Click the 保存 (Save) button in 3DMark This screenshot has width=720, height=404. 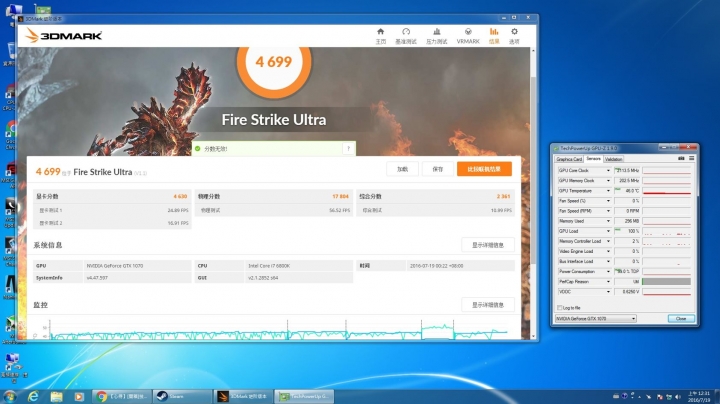(438, 169)
